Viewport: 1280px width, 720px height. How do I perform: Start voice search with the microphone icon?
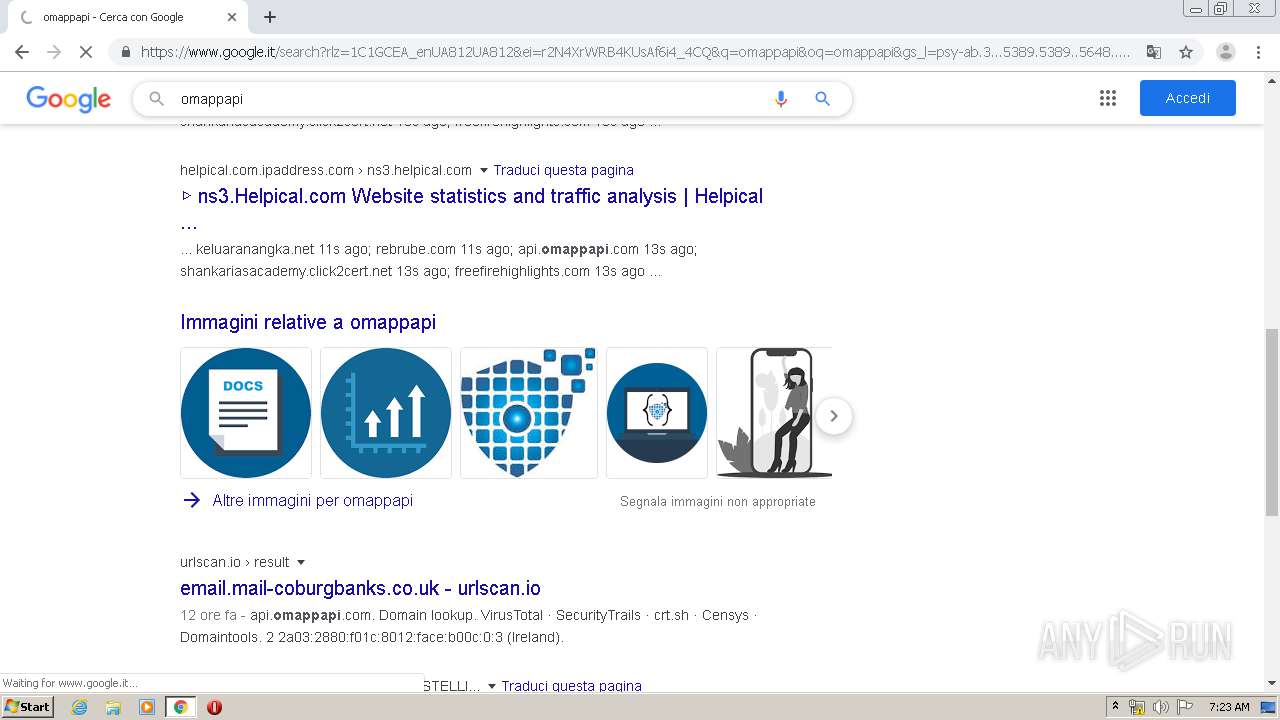tap(781, 99)
